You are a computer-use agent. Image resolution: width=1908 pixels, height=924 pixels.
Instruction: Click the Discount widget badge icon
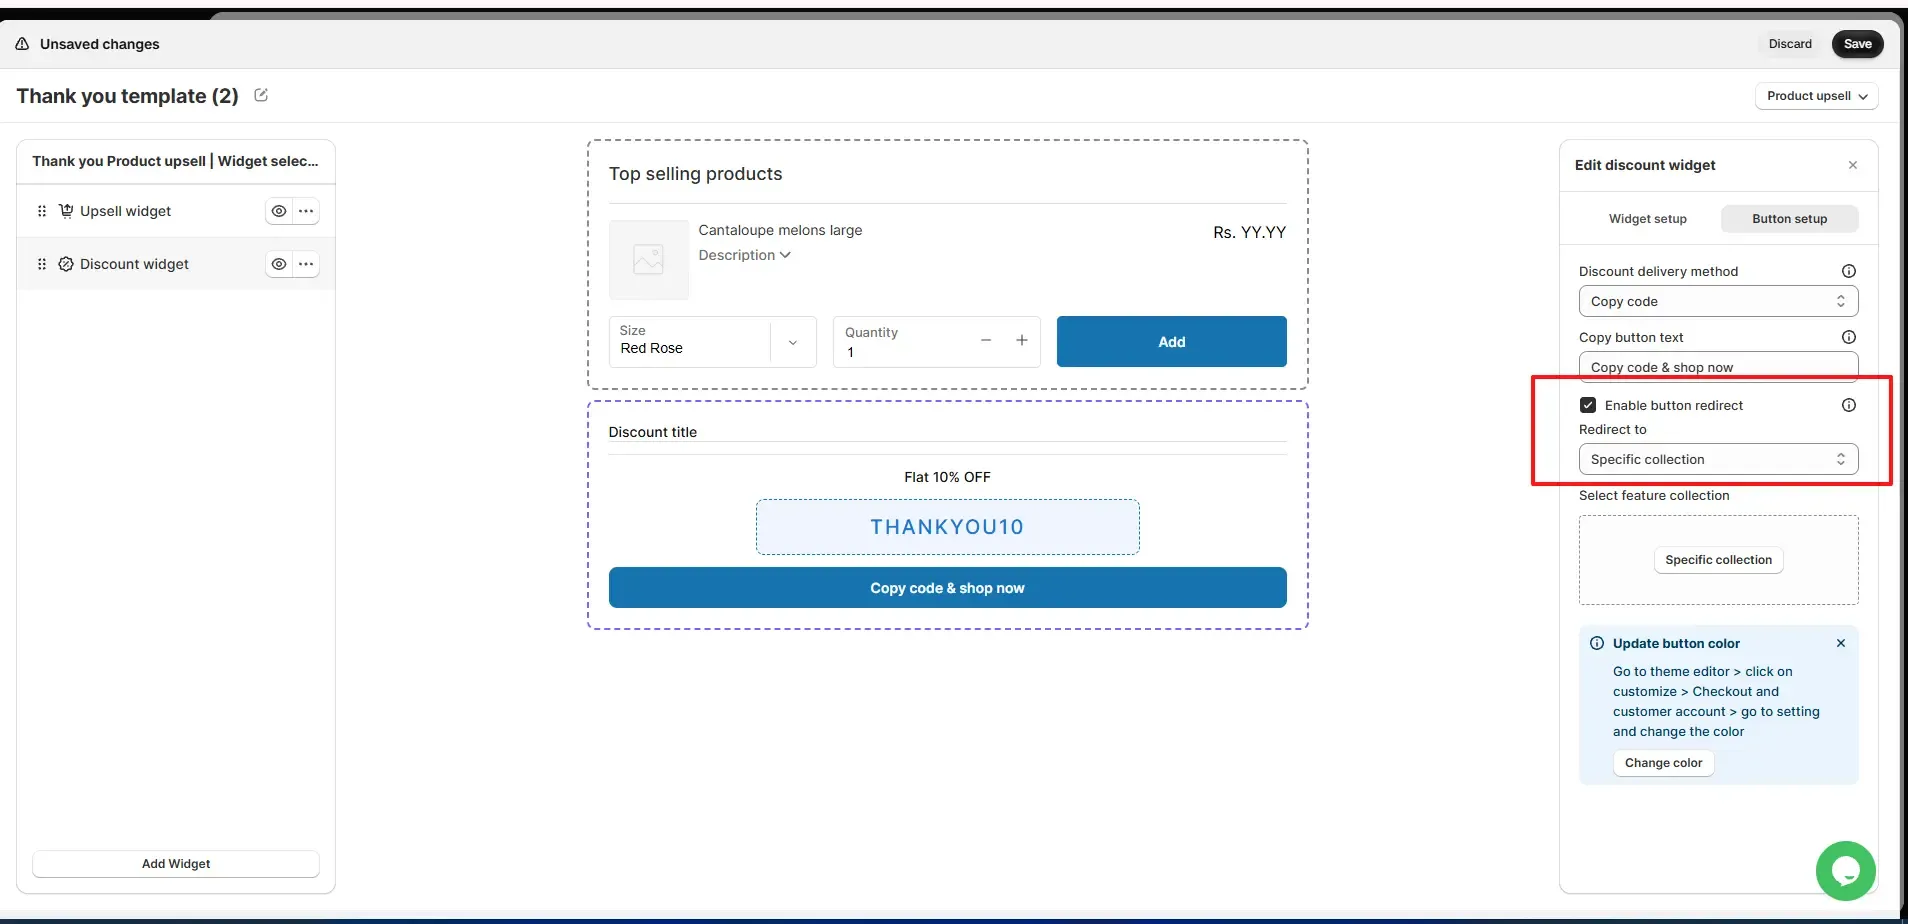[66, 264]
